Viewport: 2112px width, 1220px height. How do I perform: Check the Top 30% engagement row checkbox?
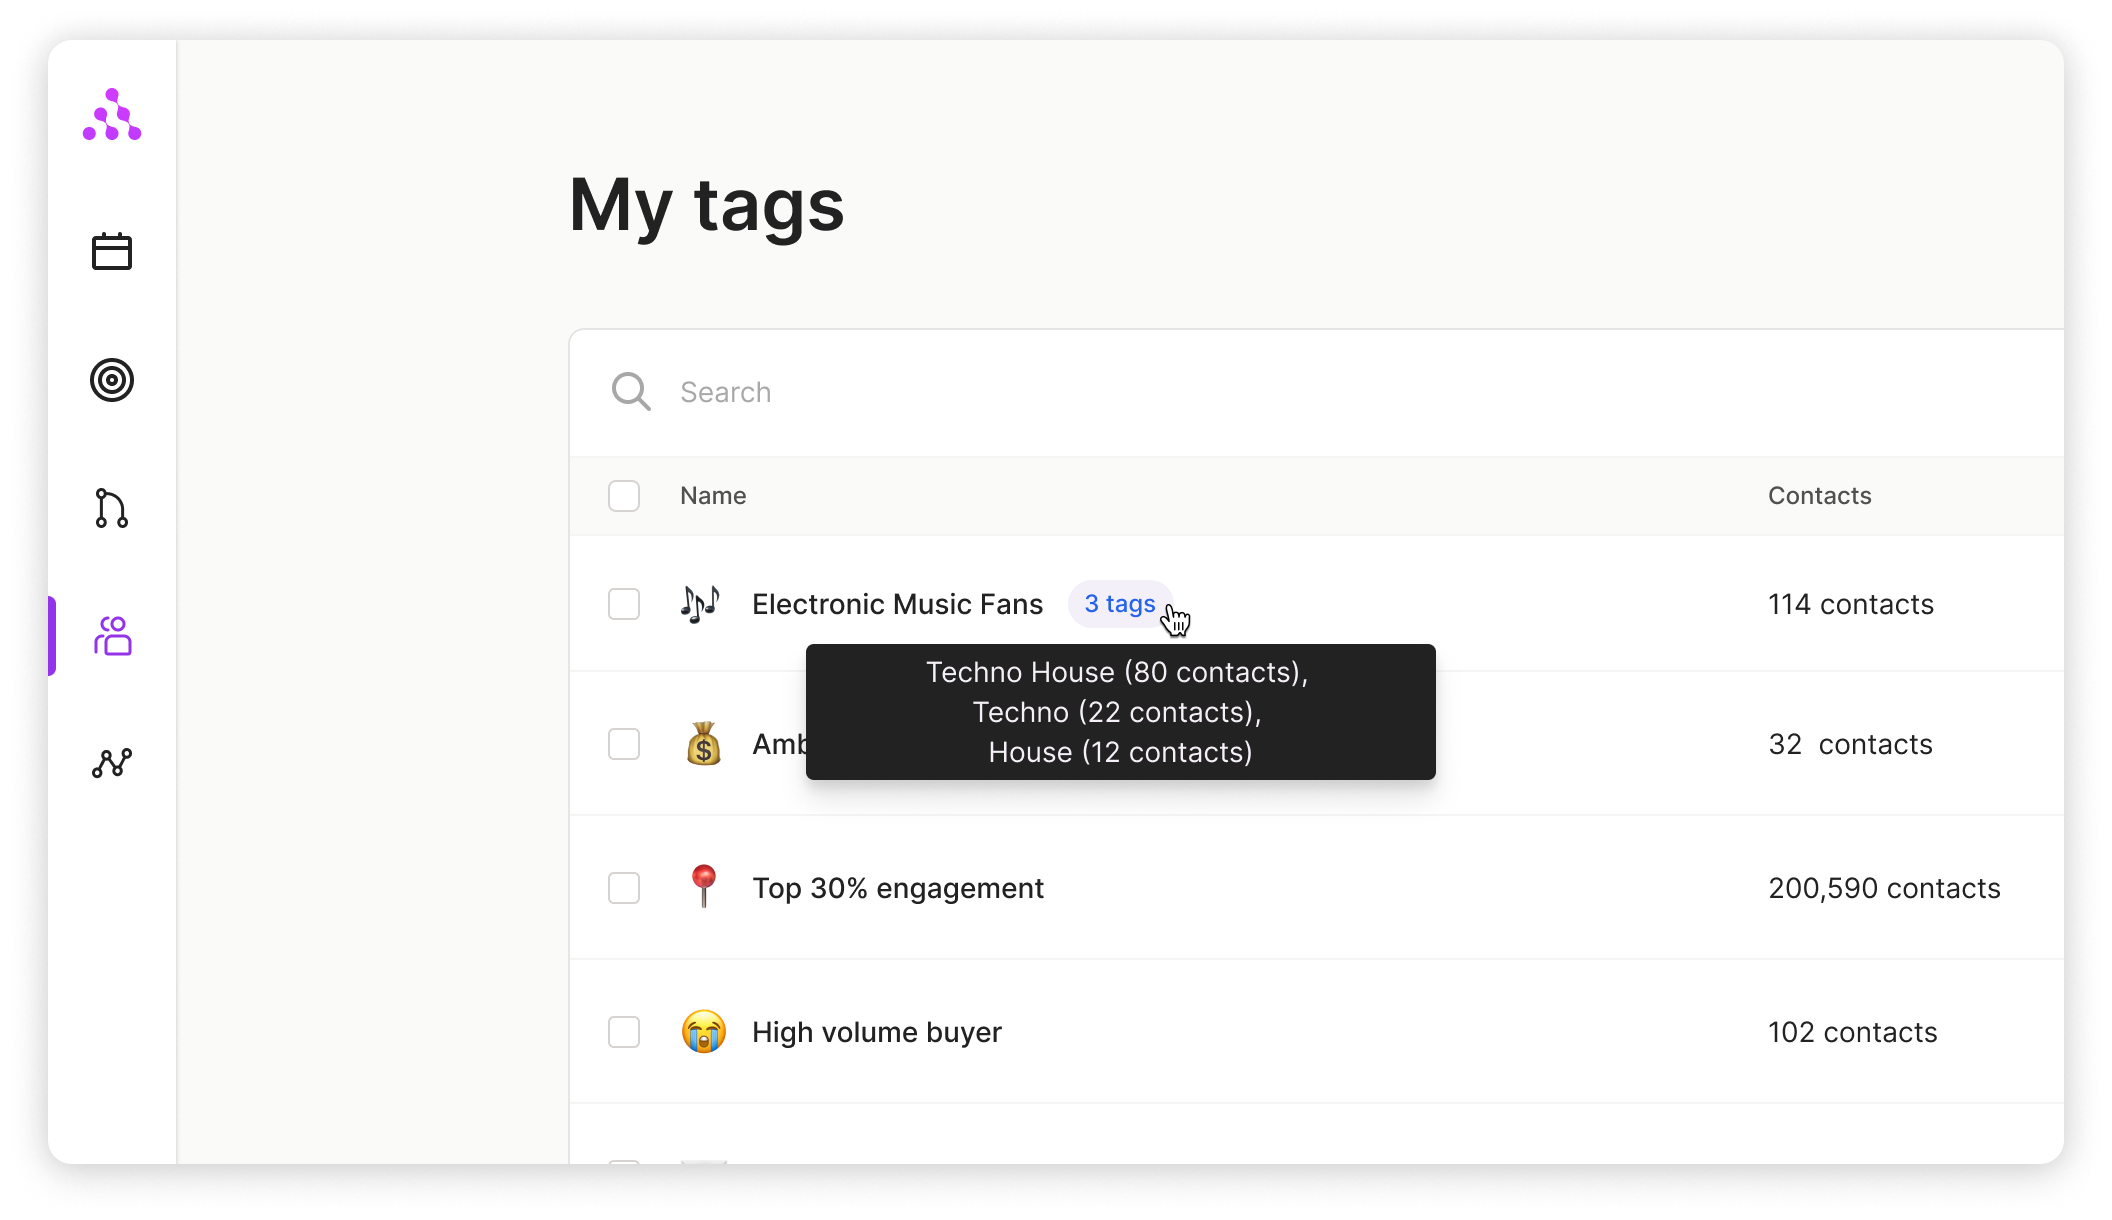pyautogui.click(x=624, y=888)
